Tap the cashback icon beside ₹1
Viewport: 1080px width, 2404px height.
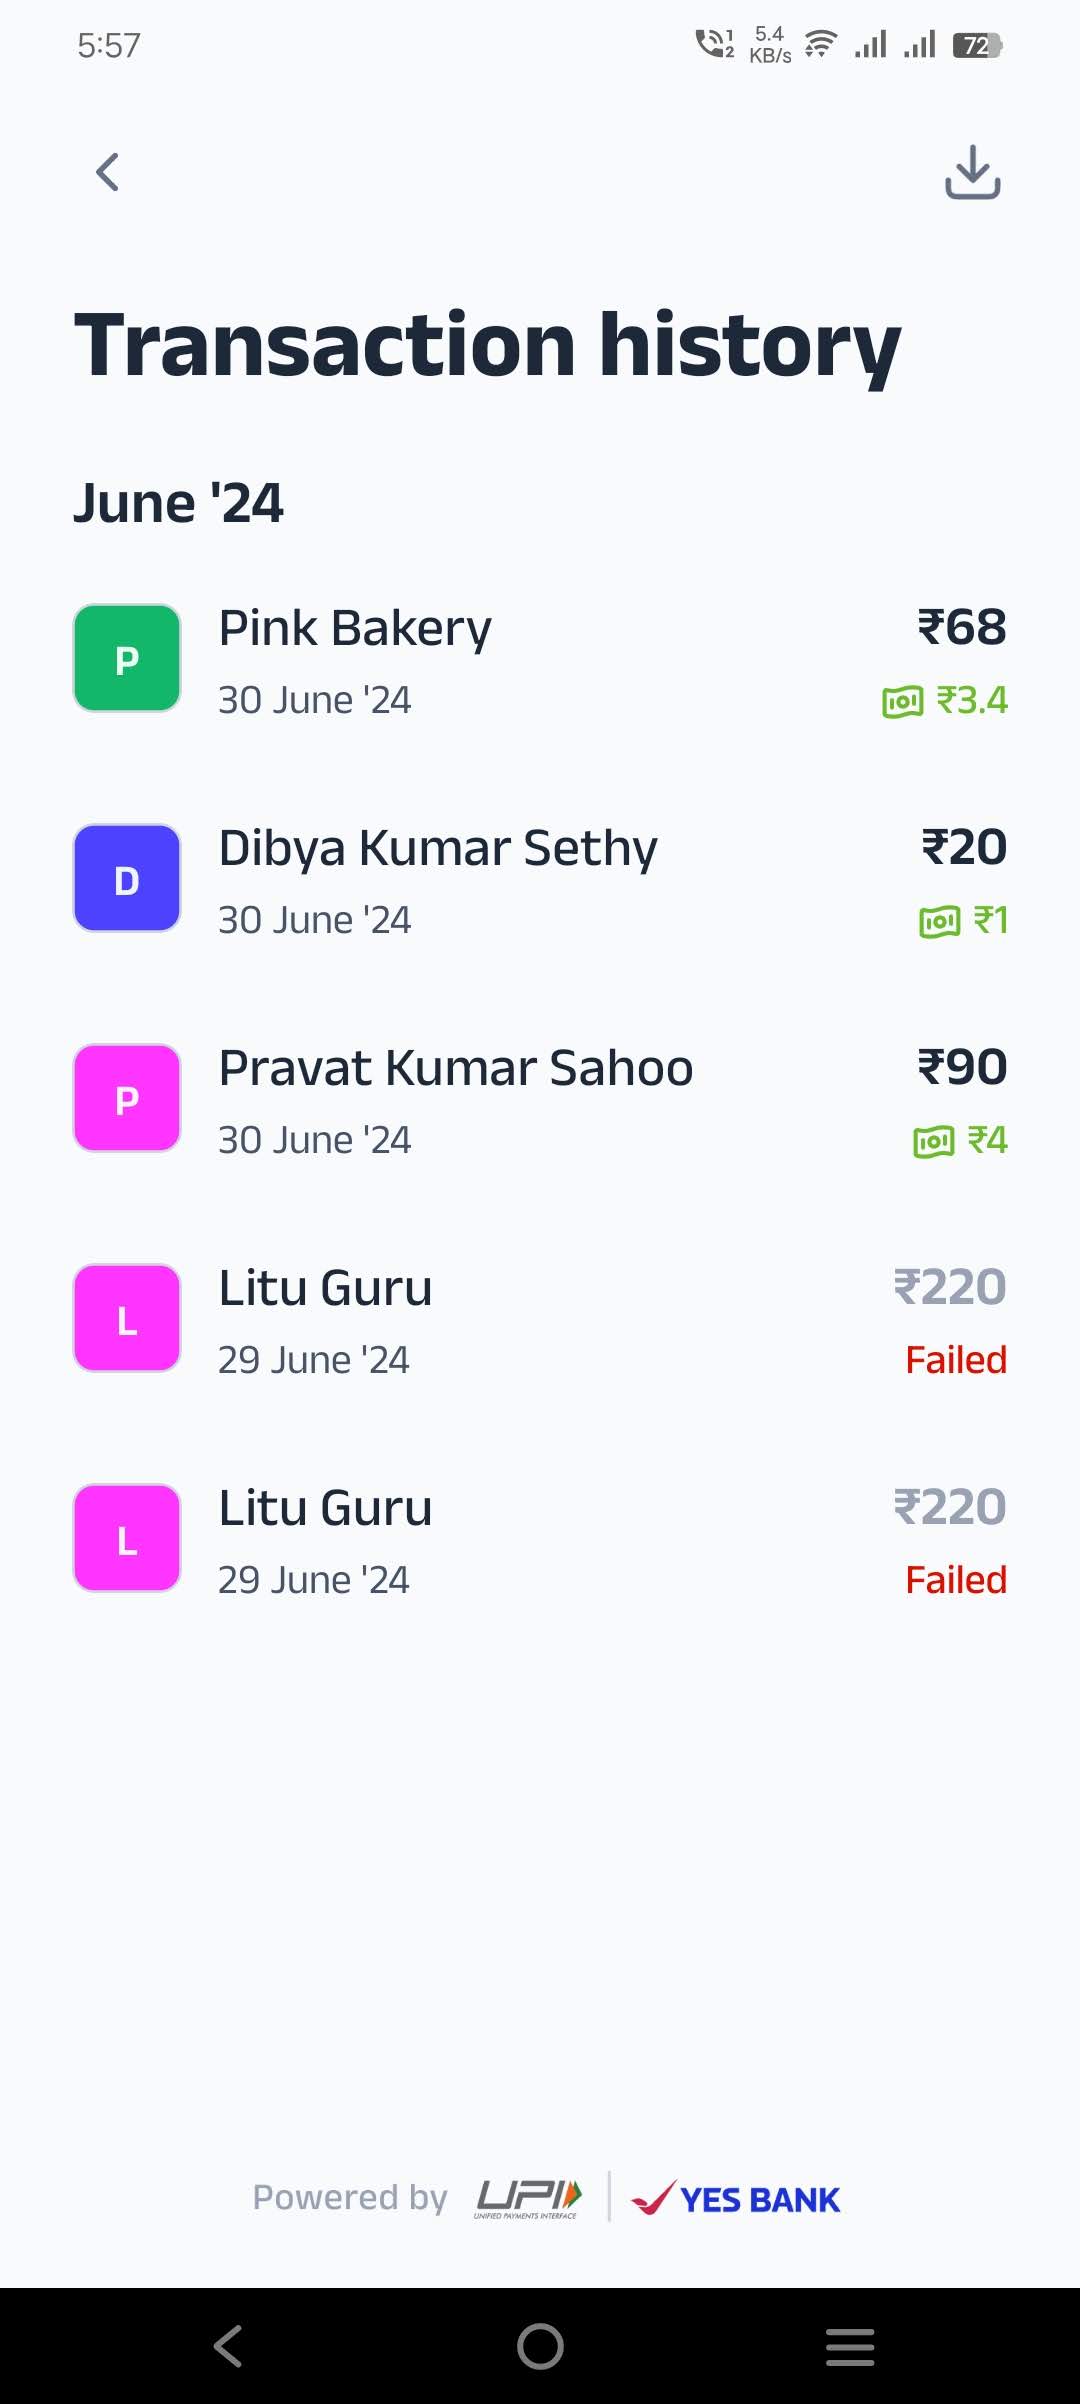939,921
